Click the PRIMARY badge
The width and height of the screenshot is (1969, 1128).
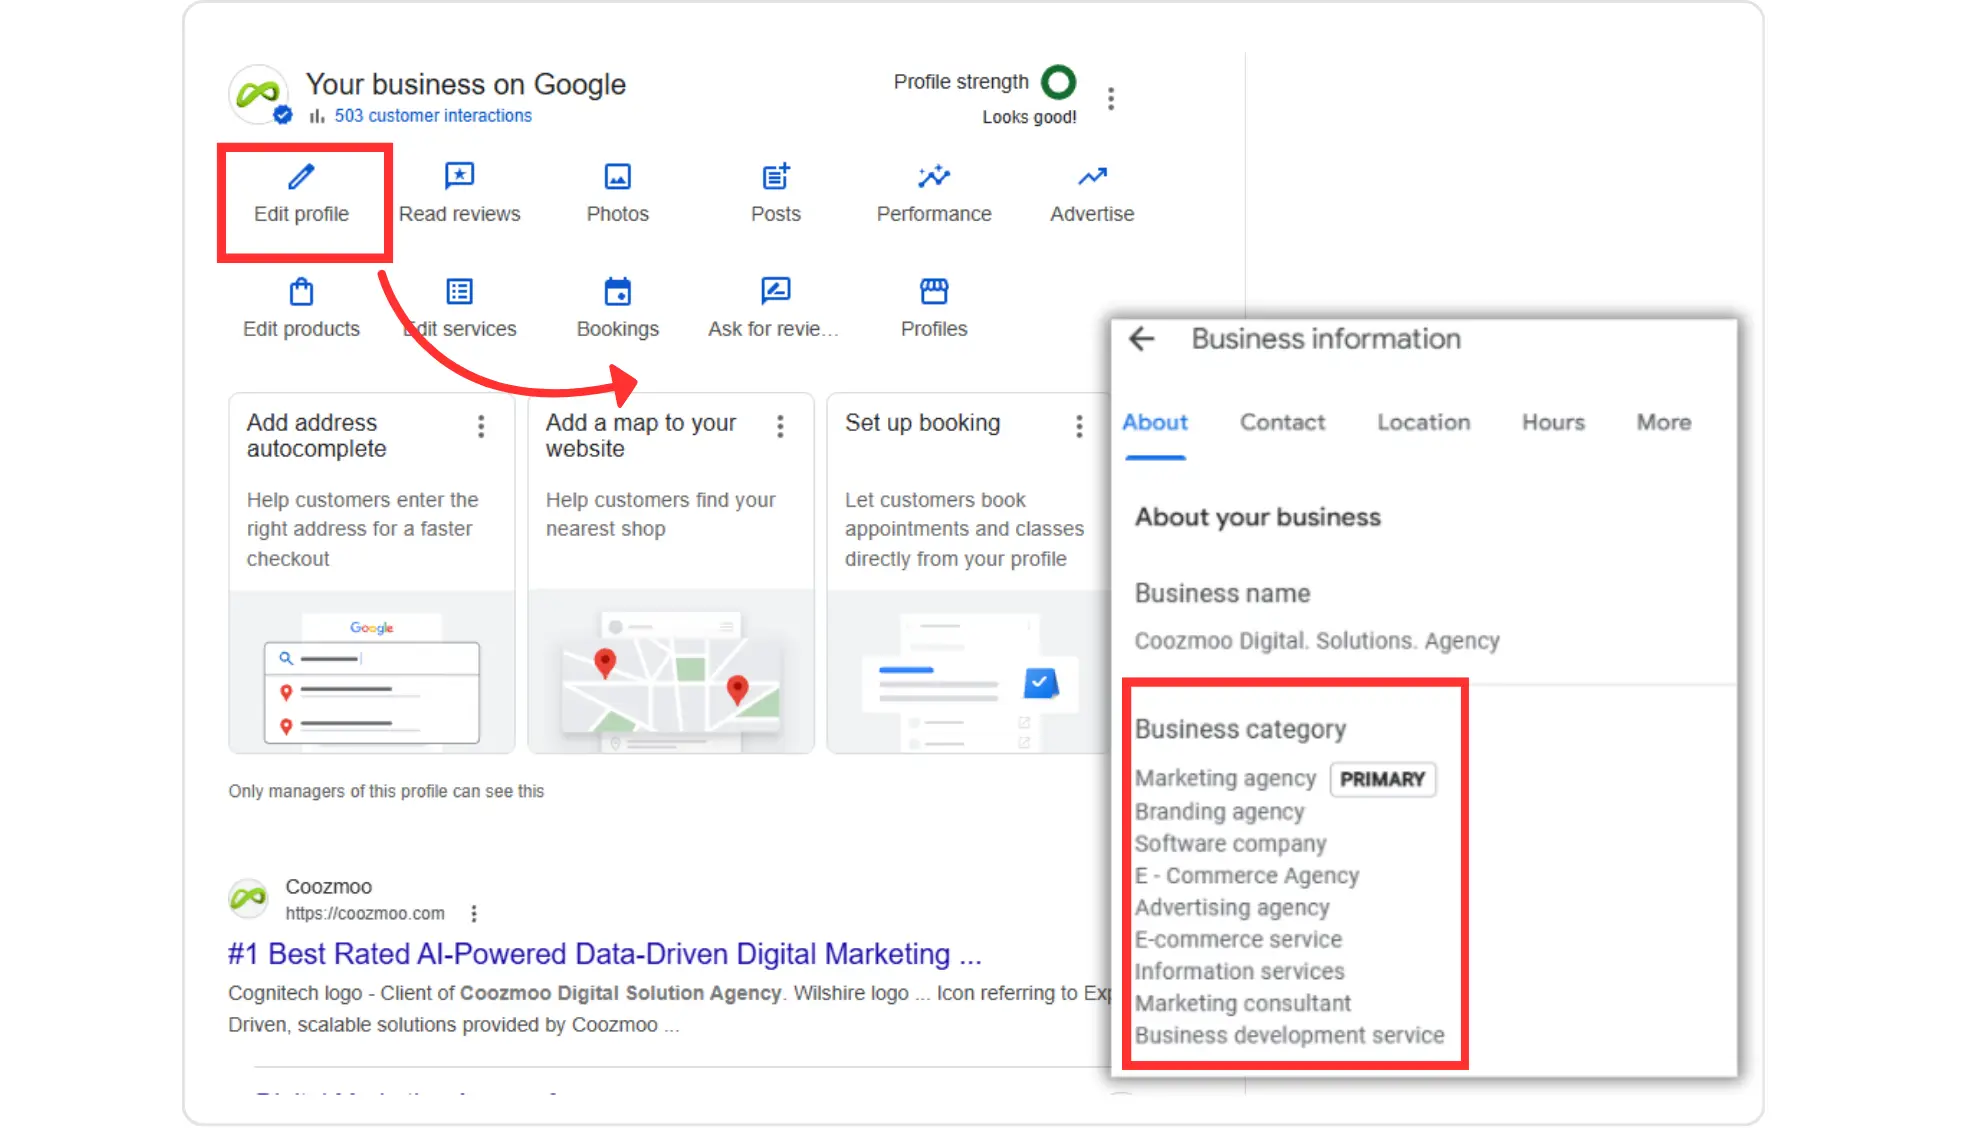click(x=1382, y=780)
